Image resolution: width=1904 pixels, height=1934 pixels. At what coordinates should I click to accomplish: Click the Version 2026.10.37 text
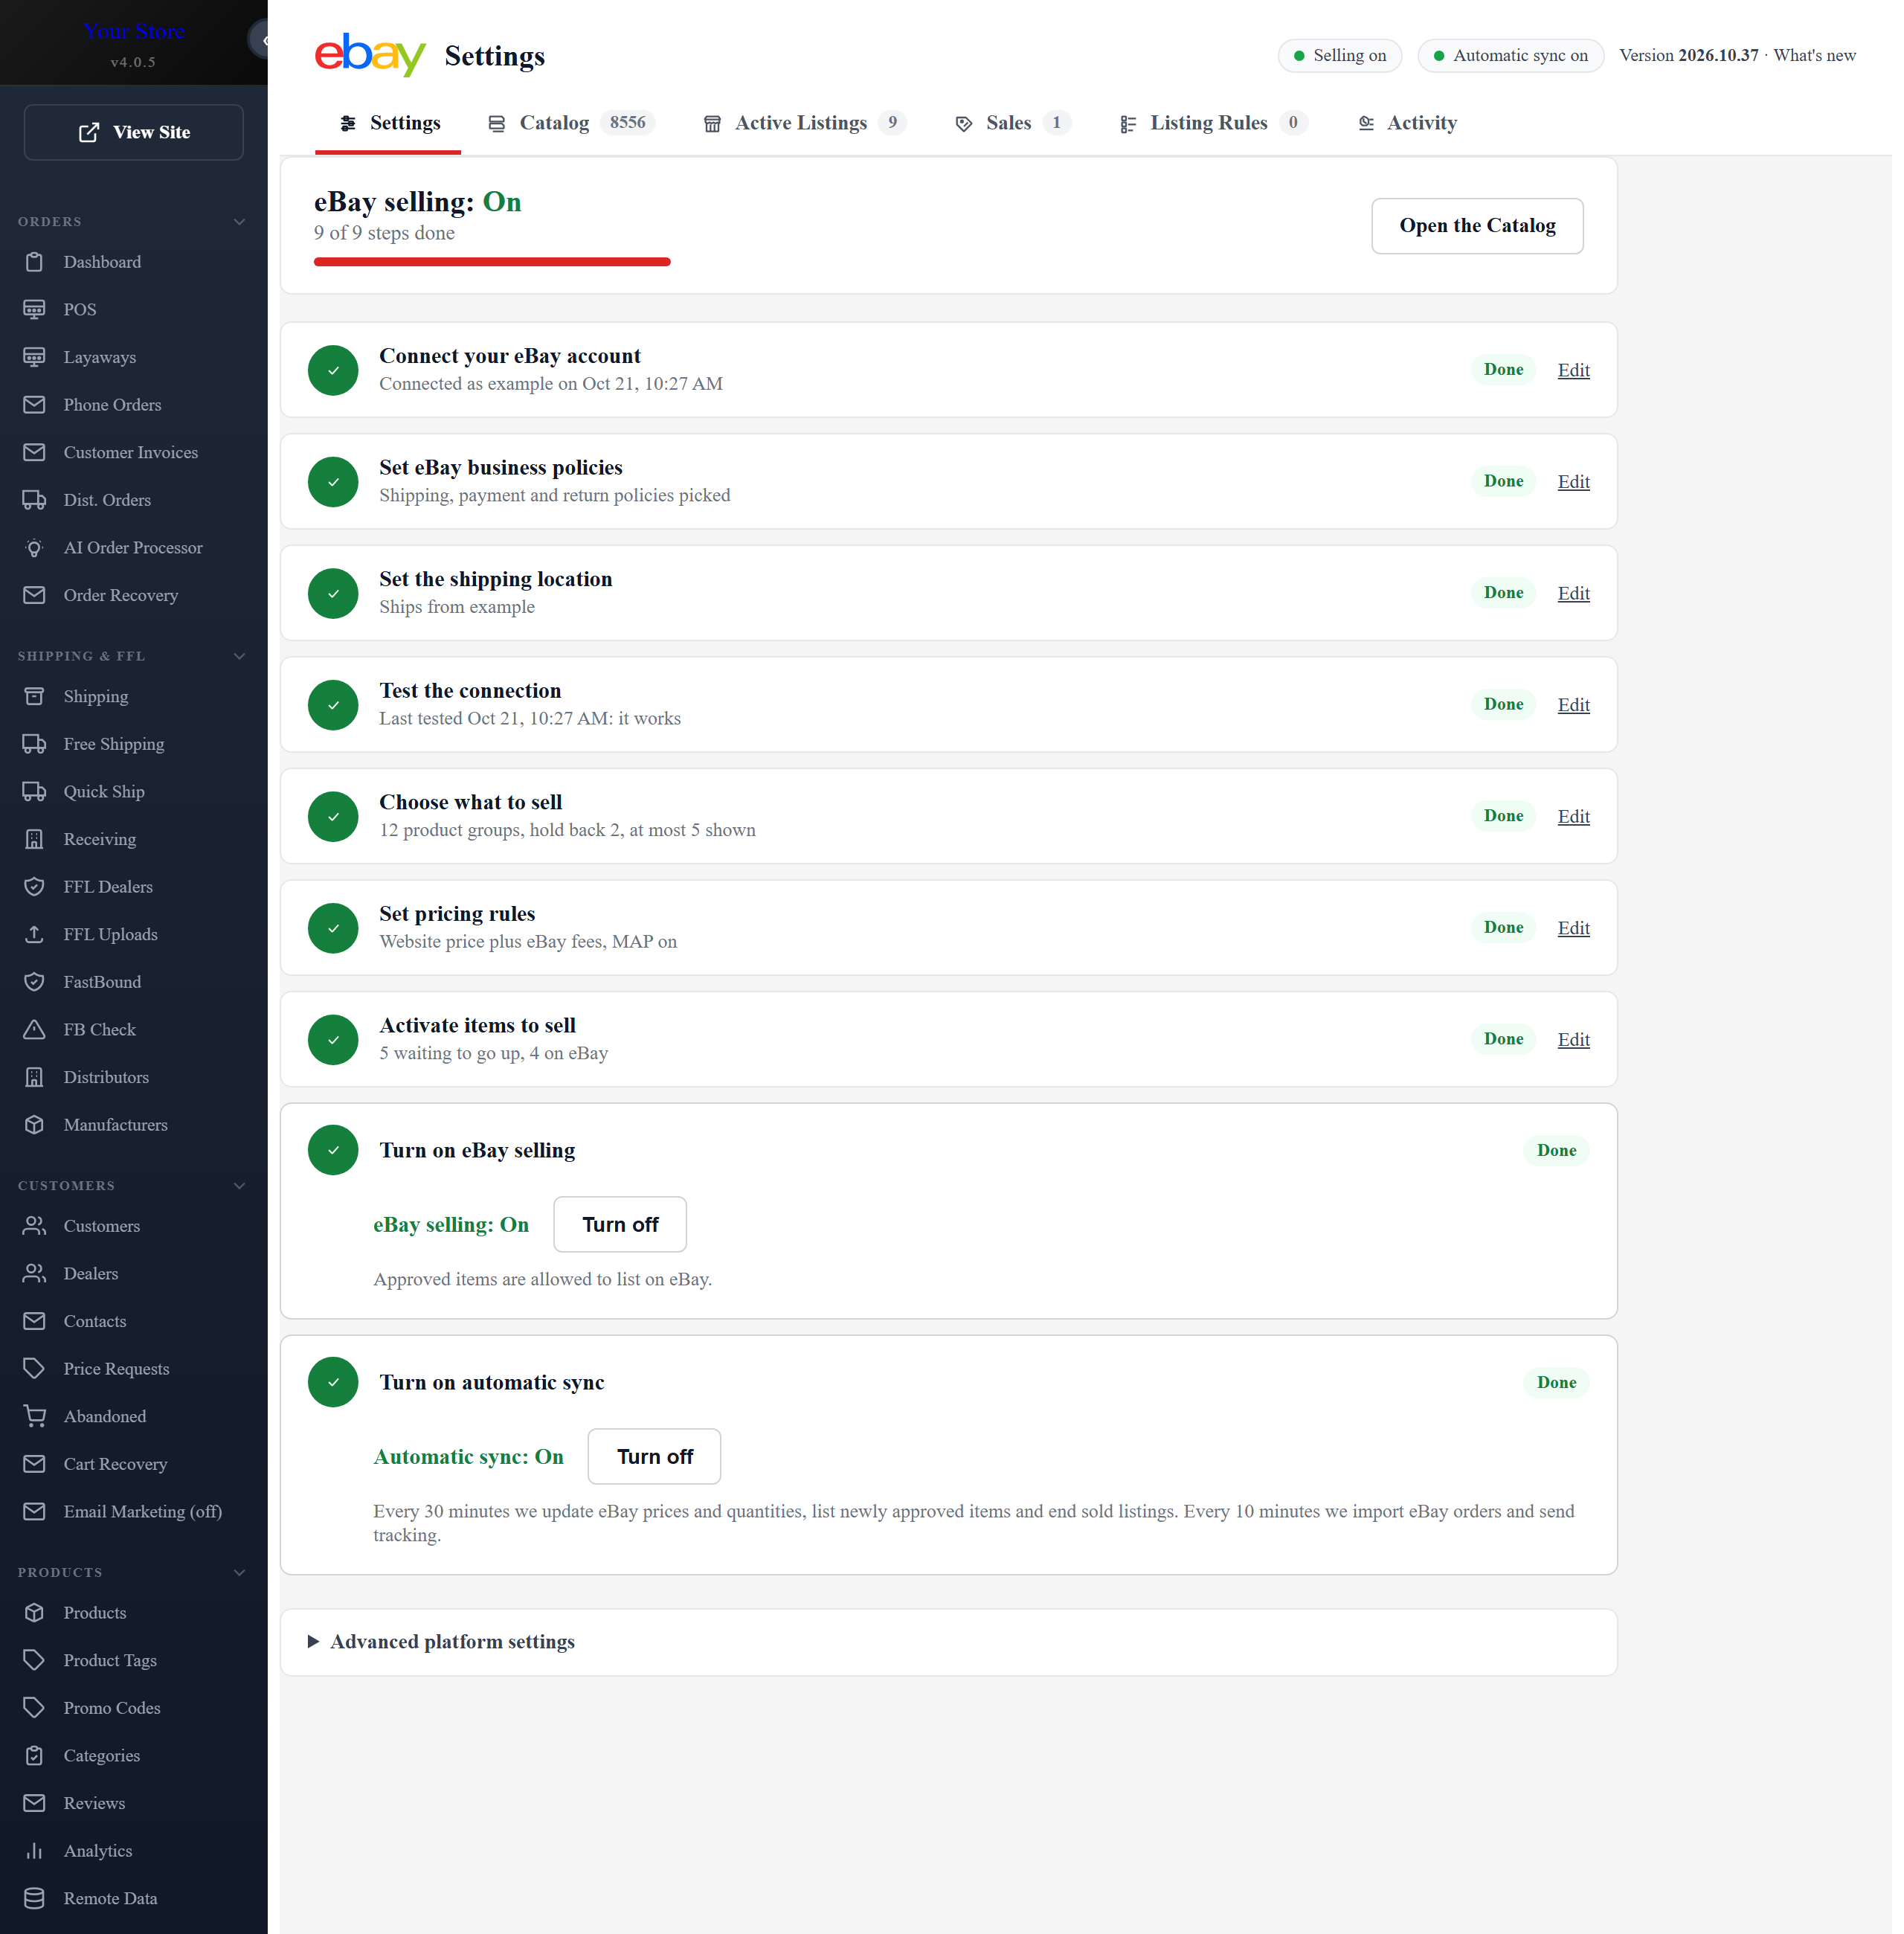pos(1689,56)
